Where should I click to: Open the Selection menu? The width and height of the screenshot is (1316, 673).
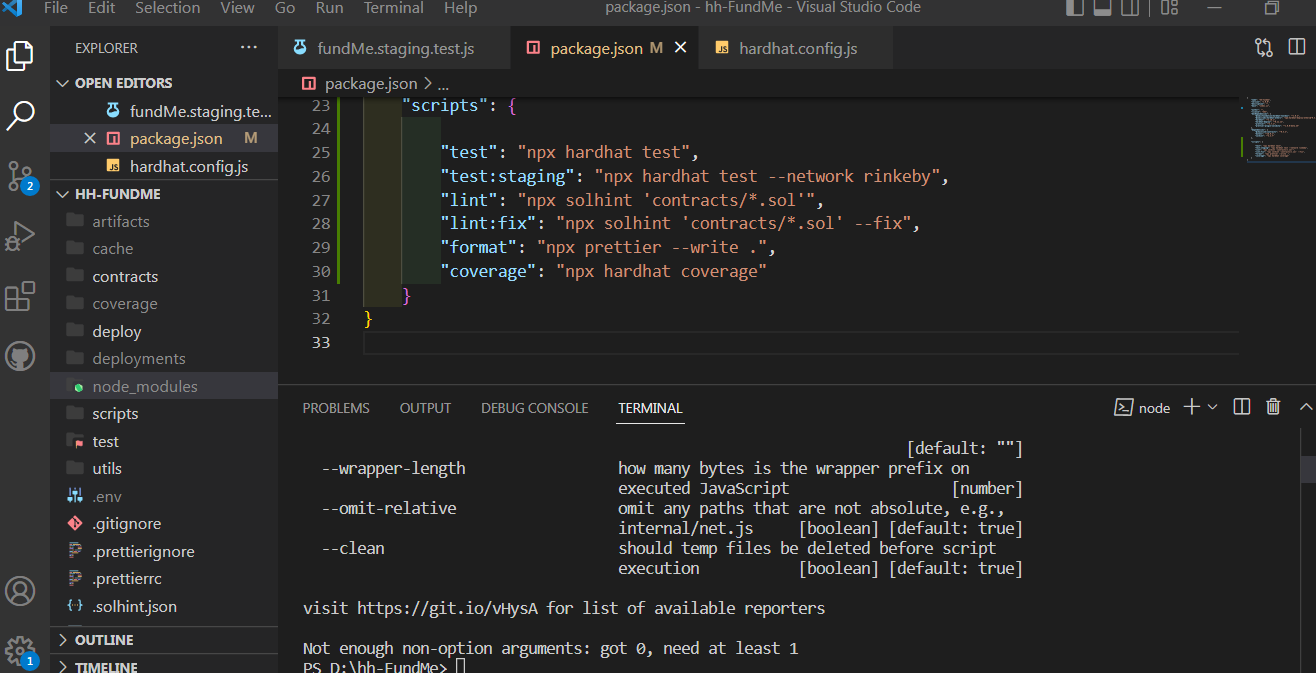[168, 8]
